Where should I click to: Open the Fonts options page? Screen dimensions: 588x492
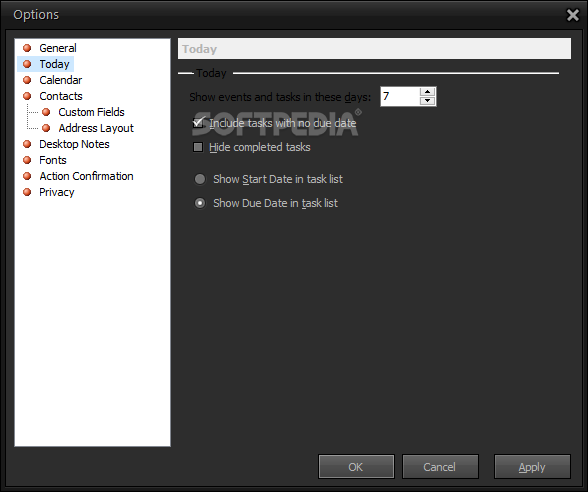(x=53, y=160)
